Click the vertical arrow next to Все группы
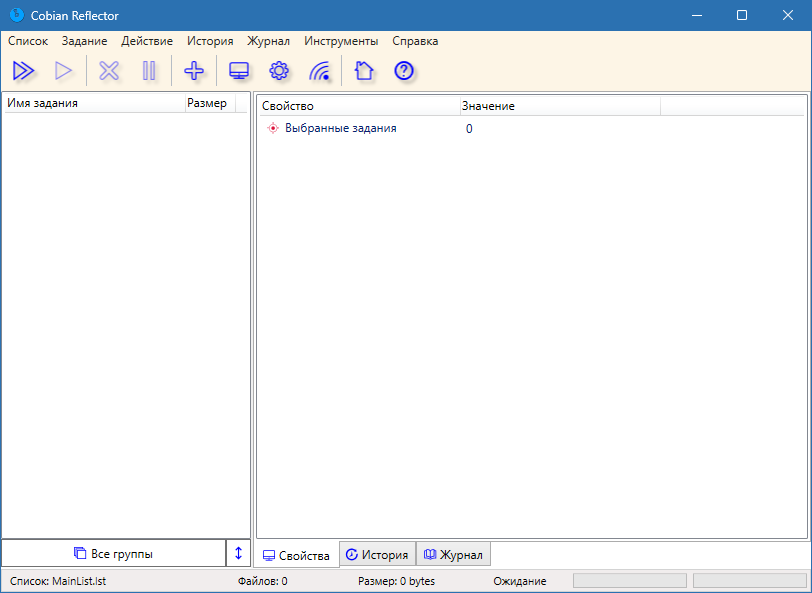812x593 pixels. coord(238,553)
